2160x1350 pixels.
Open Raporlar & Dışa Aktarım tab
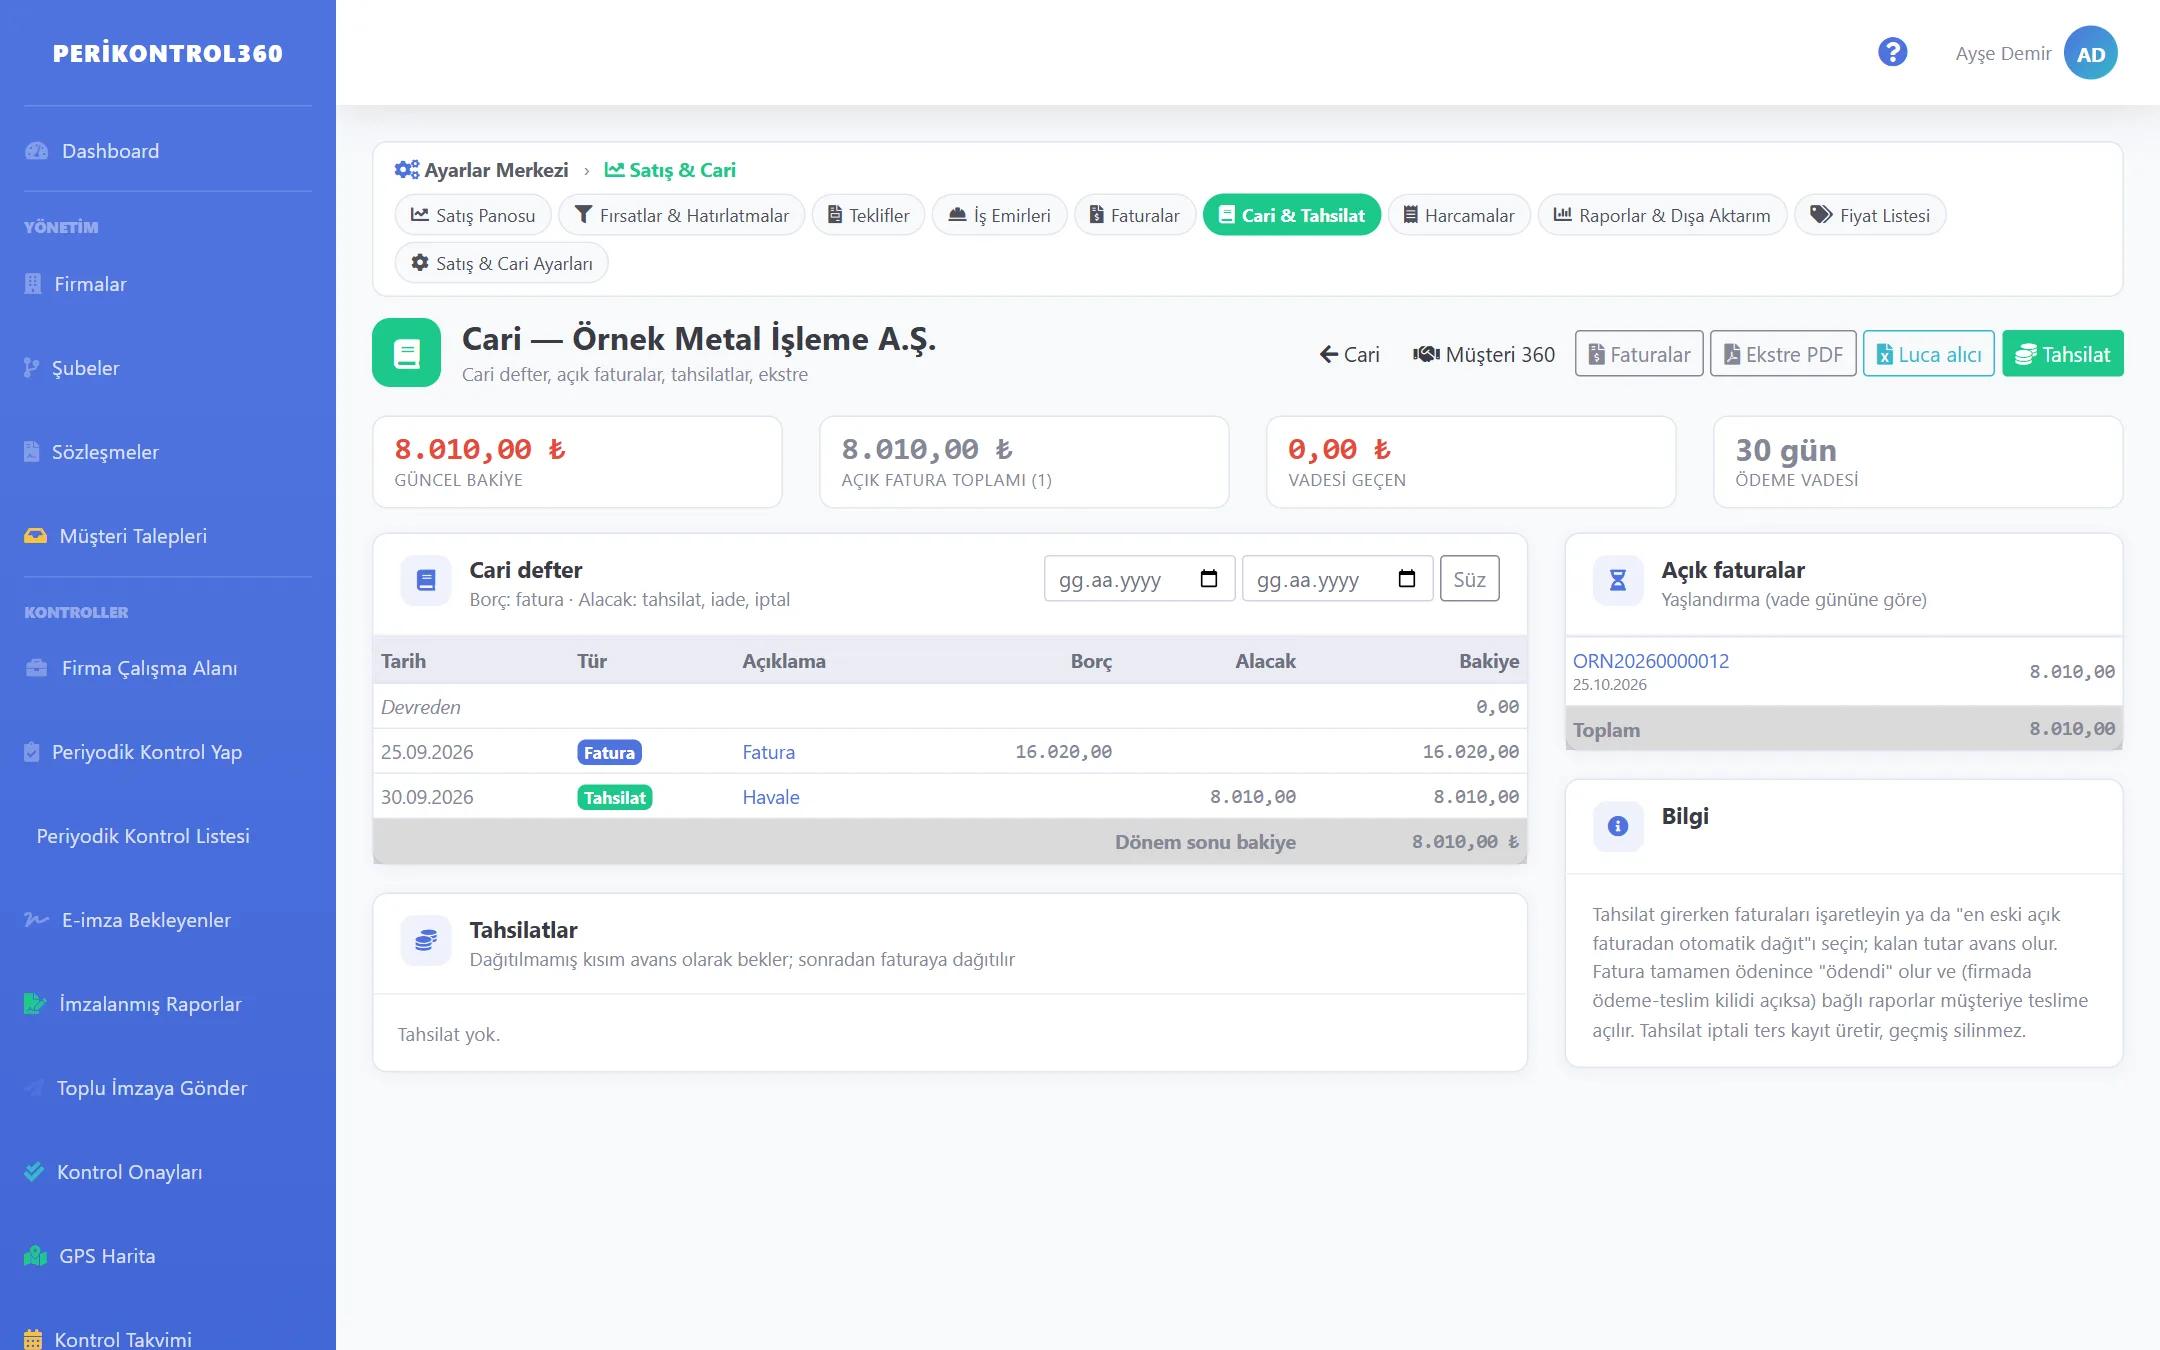pos(1662,215)
